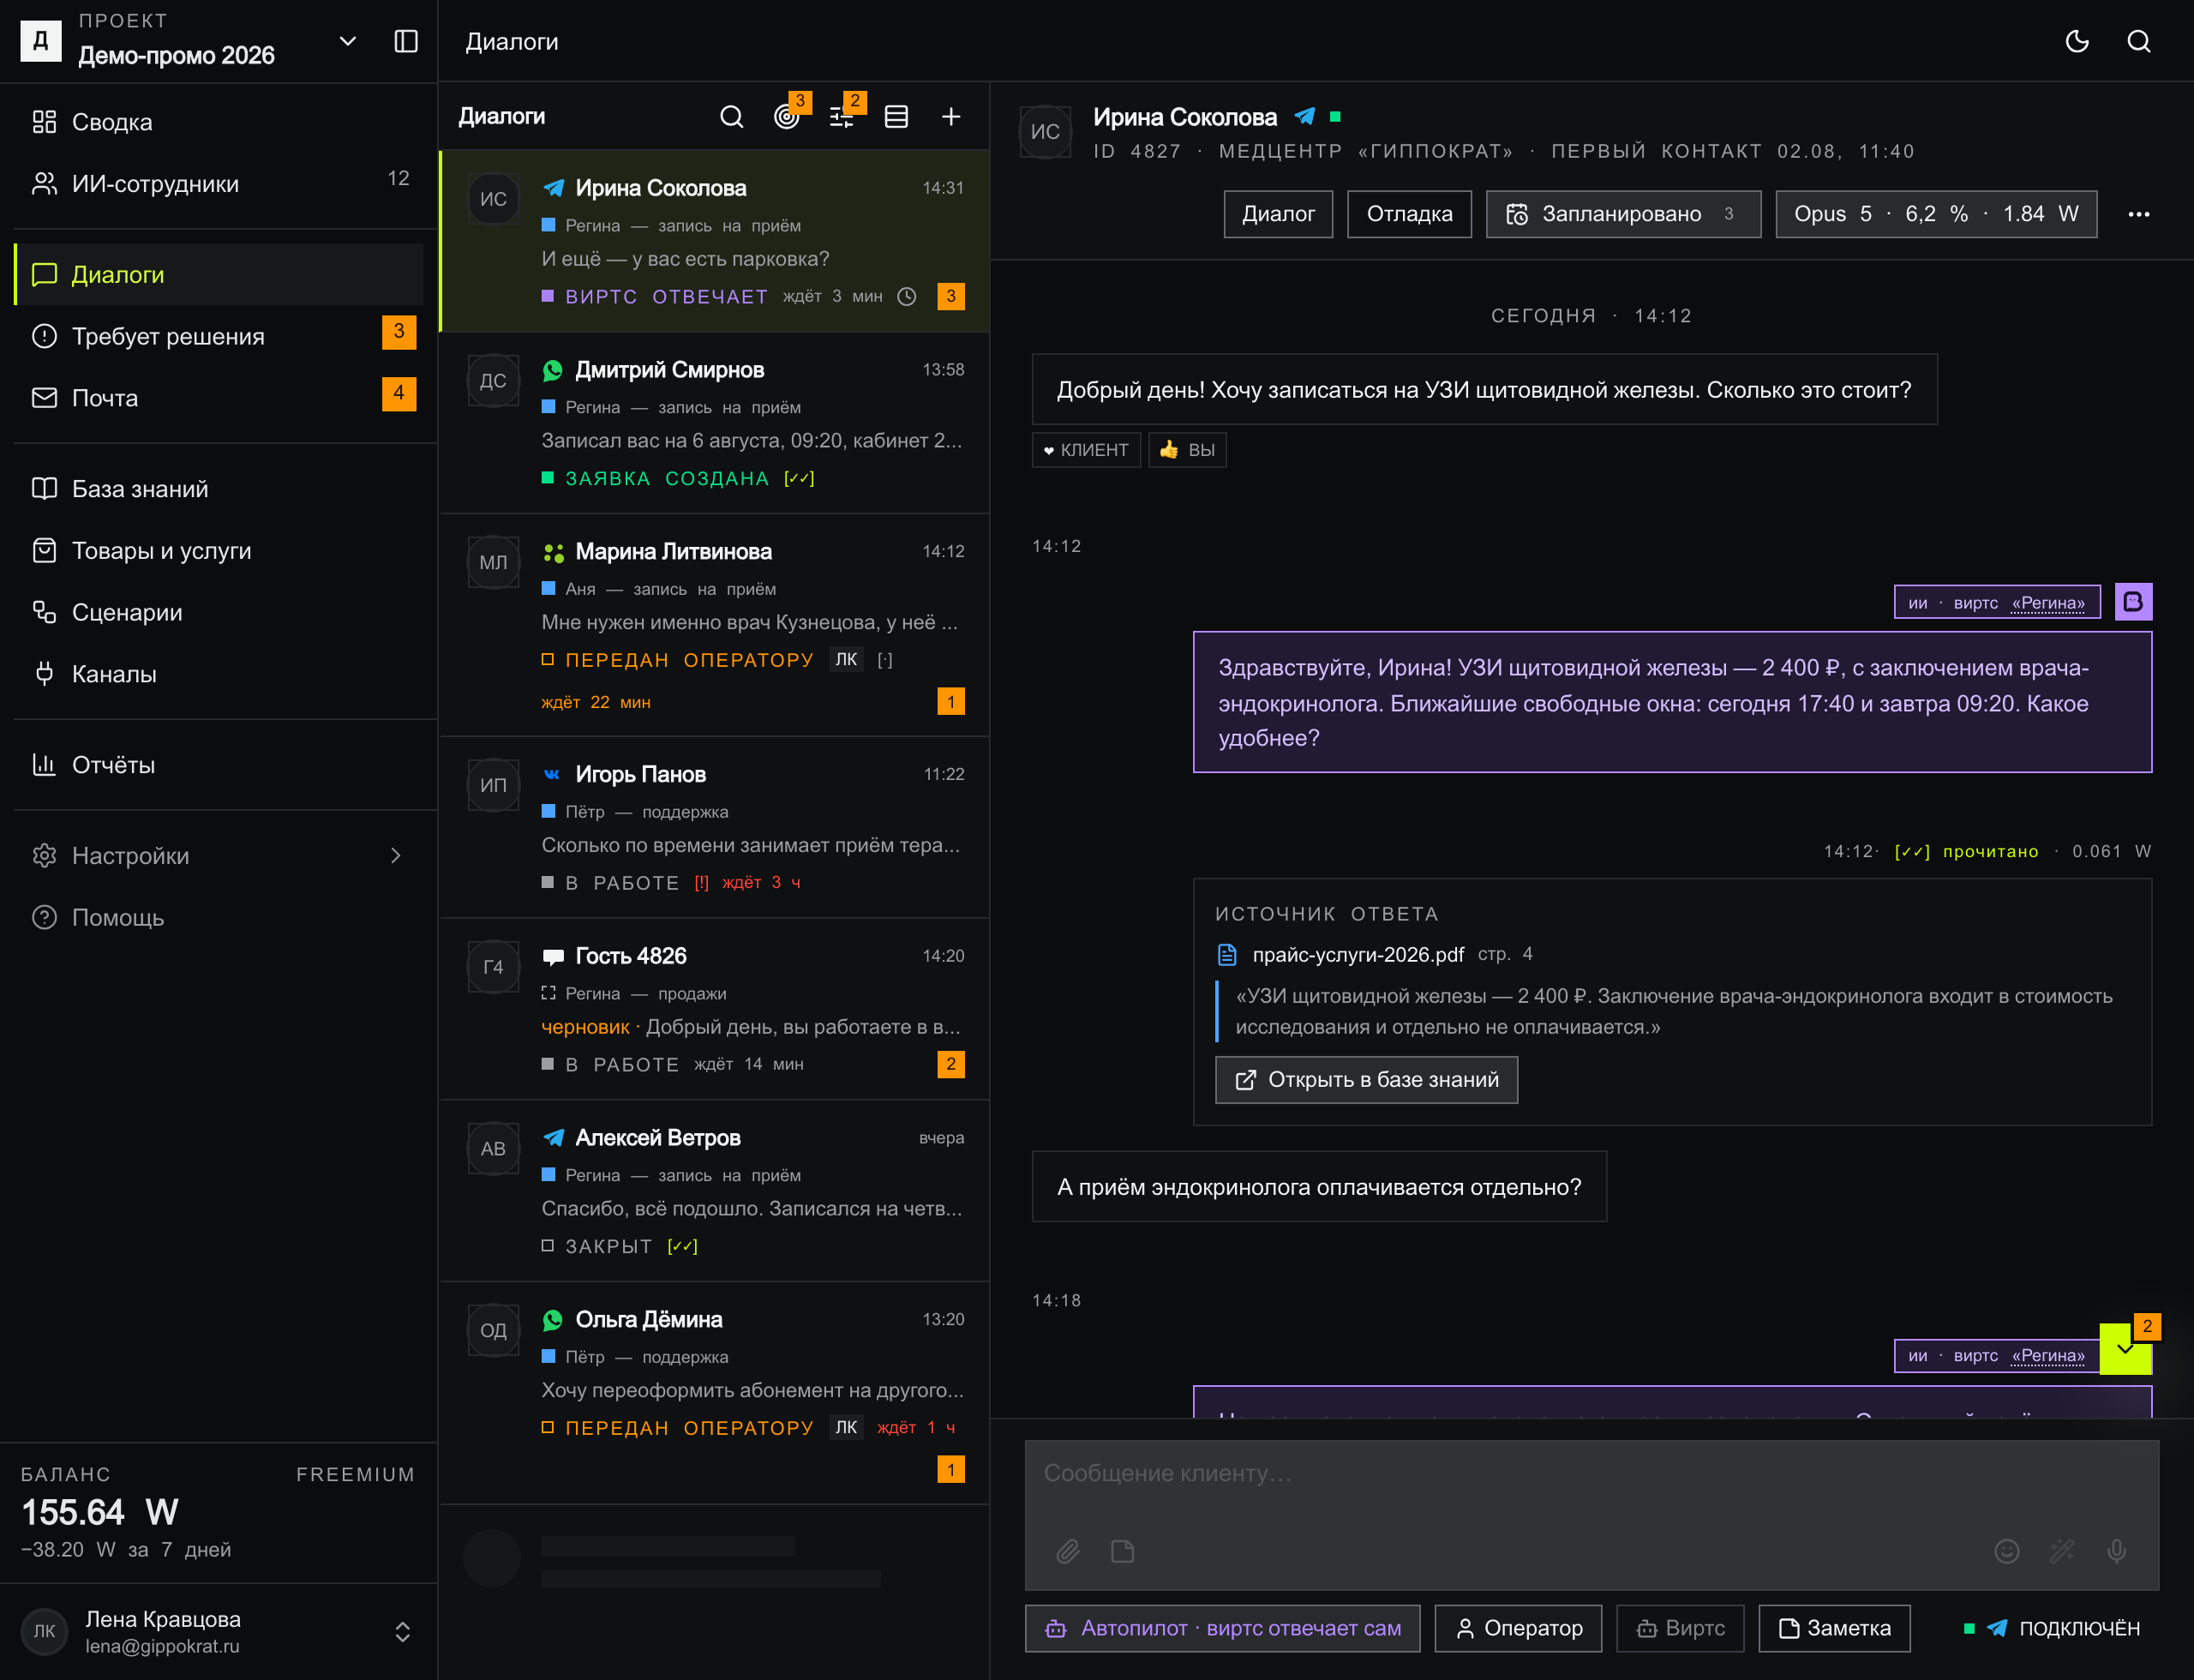
Task: Insert a template note icon in composer
Action: click(1122, 1551)
